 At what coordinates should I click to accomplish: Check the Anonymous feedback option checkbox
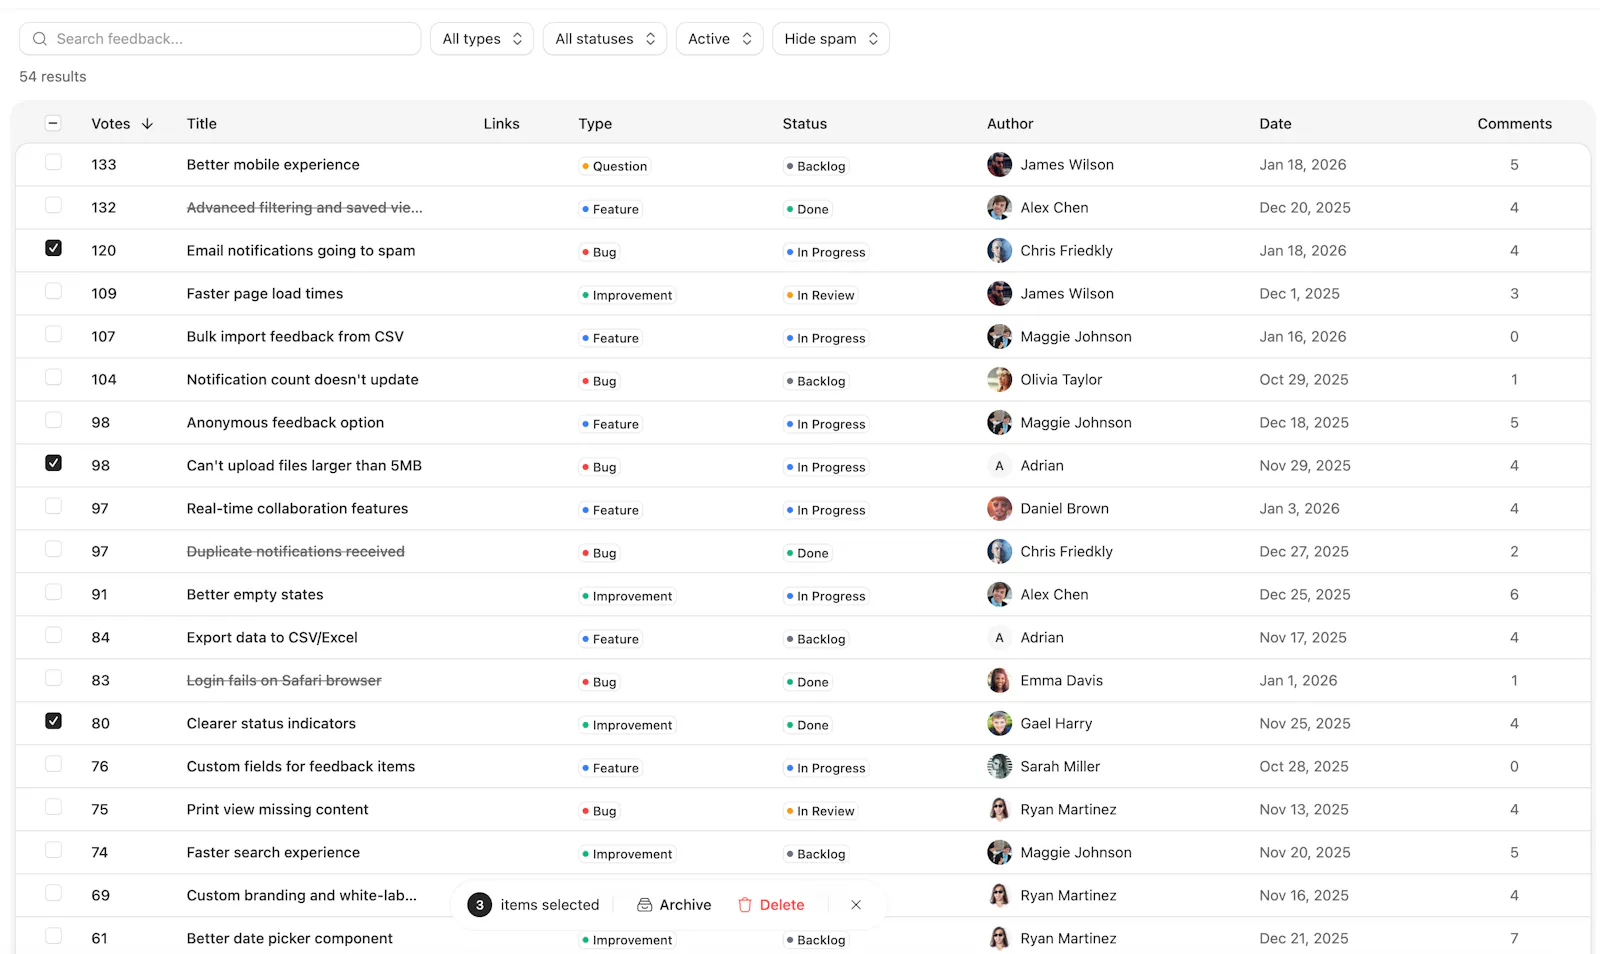[x=53, y=420]
